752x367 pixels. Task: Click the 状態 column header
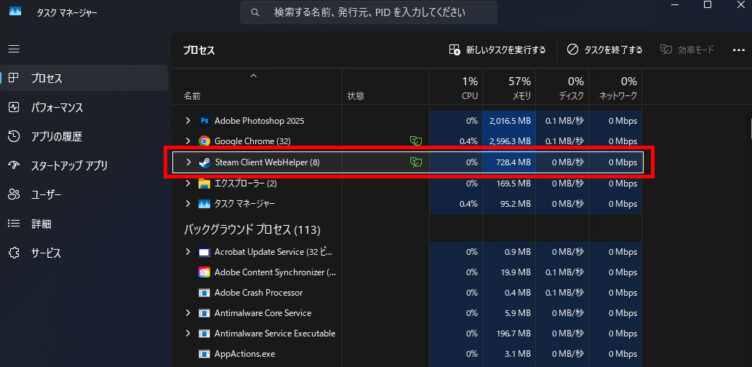point(355,96)
